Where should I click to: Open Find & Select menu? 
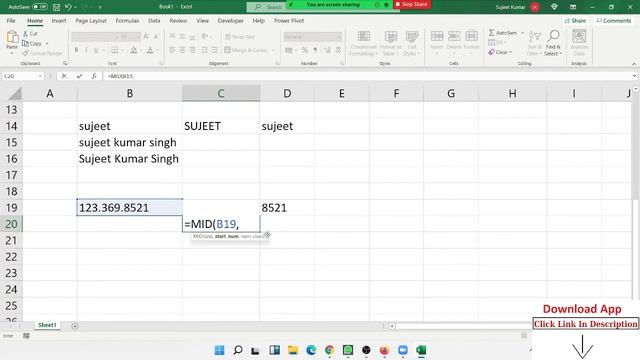point(553,43)
